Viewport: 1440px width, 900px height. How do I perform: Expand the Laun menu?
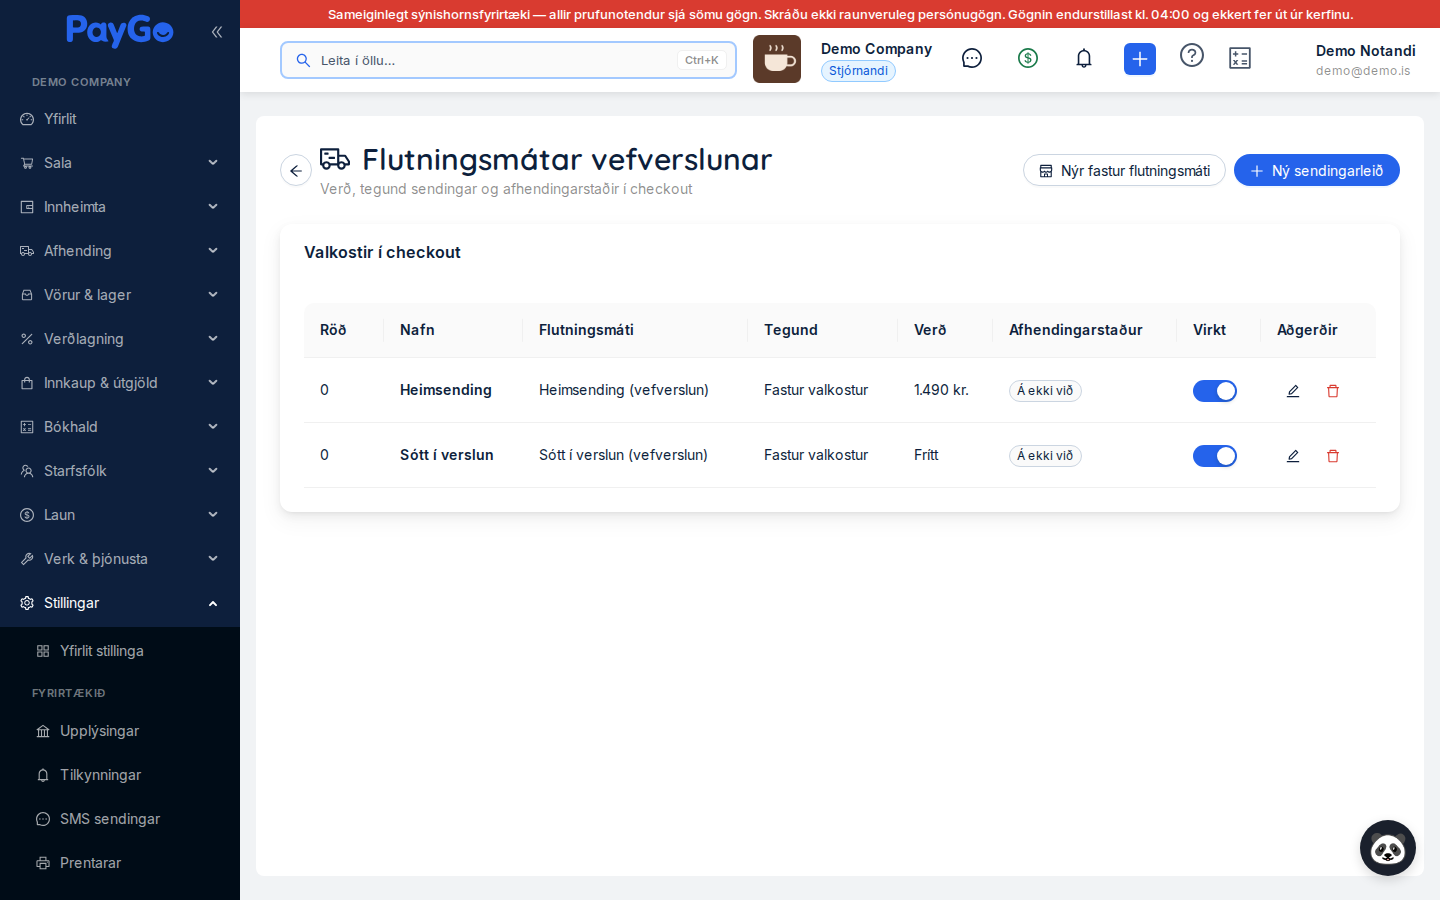coord(120,515)
